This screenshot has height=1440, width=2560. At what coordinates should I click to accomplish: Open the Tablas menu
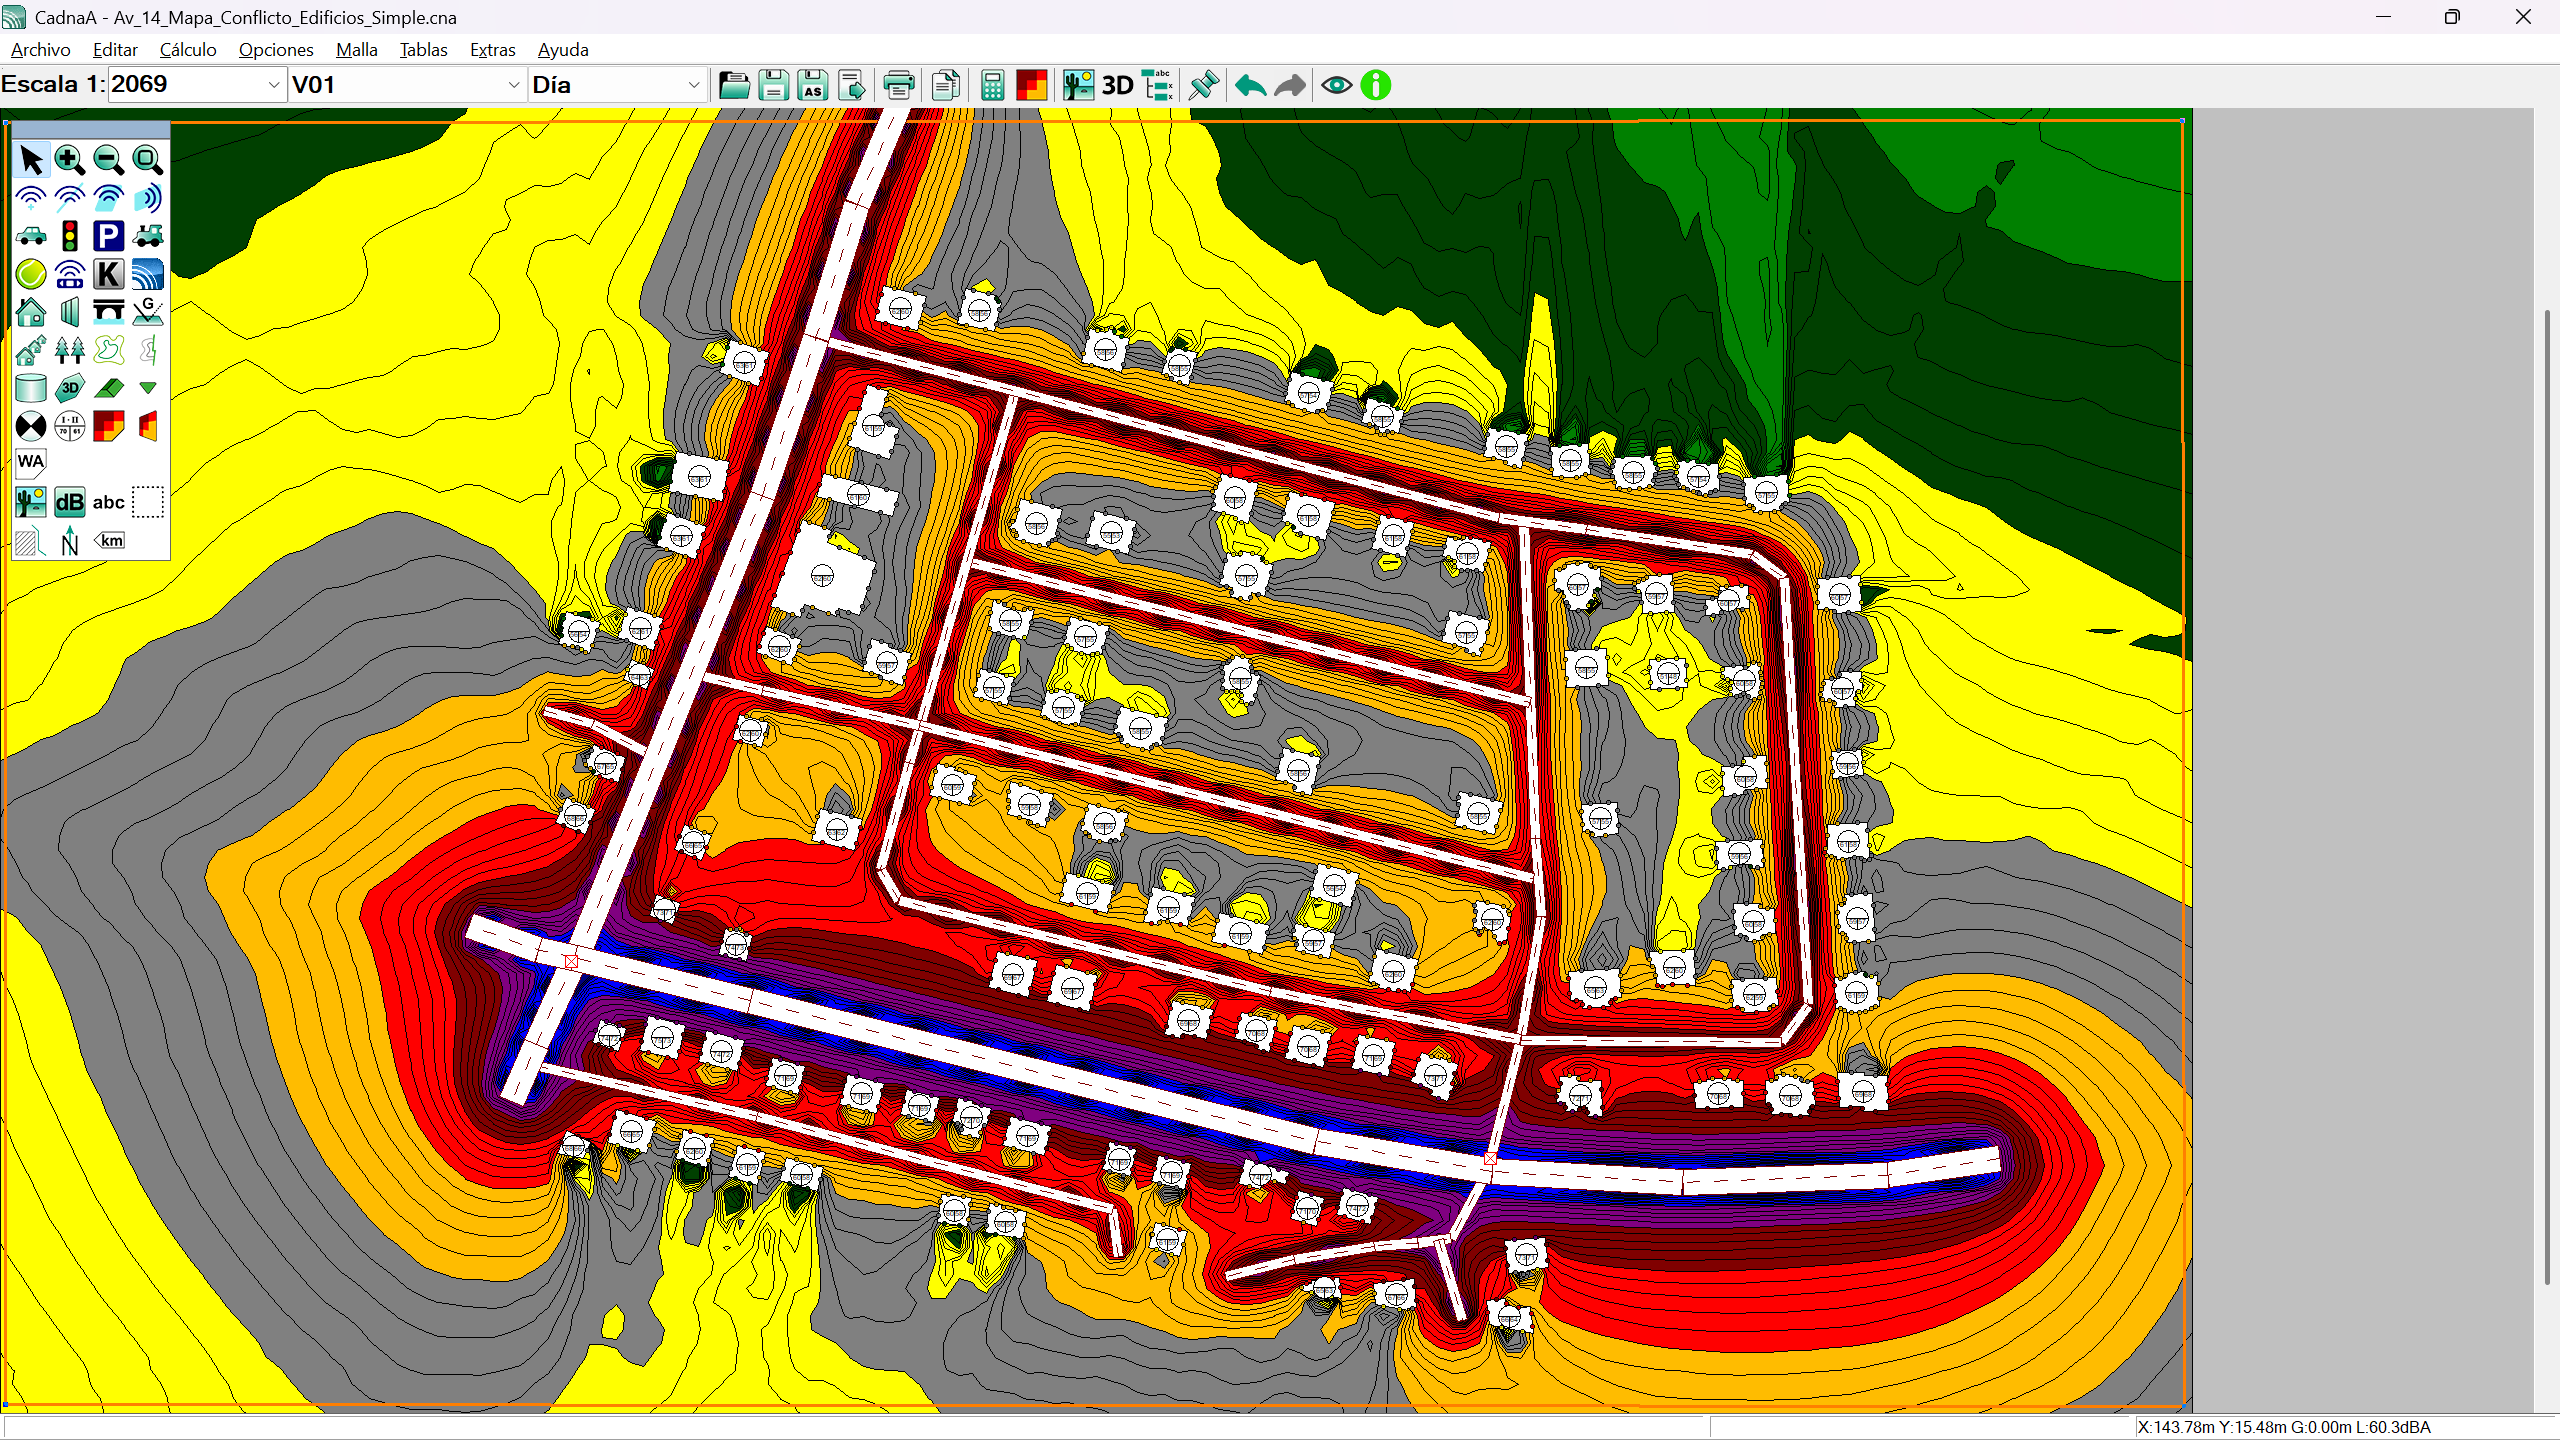coord(424,50)
